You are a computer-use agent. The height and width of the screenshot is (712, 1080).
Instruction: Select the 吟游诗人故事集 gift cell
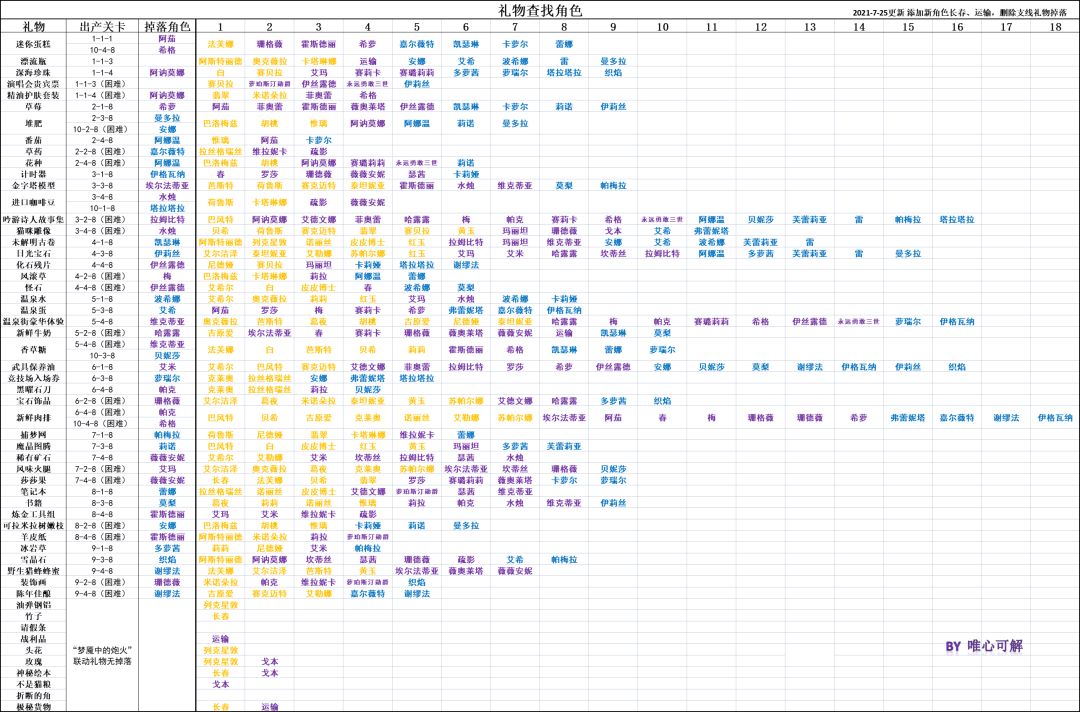pyautogui.click(x=34, y=220)
